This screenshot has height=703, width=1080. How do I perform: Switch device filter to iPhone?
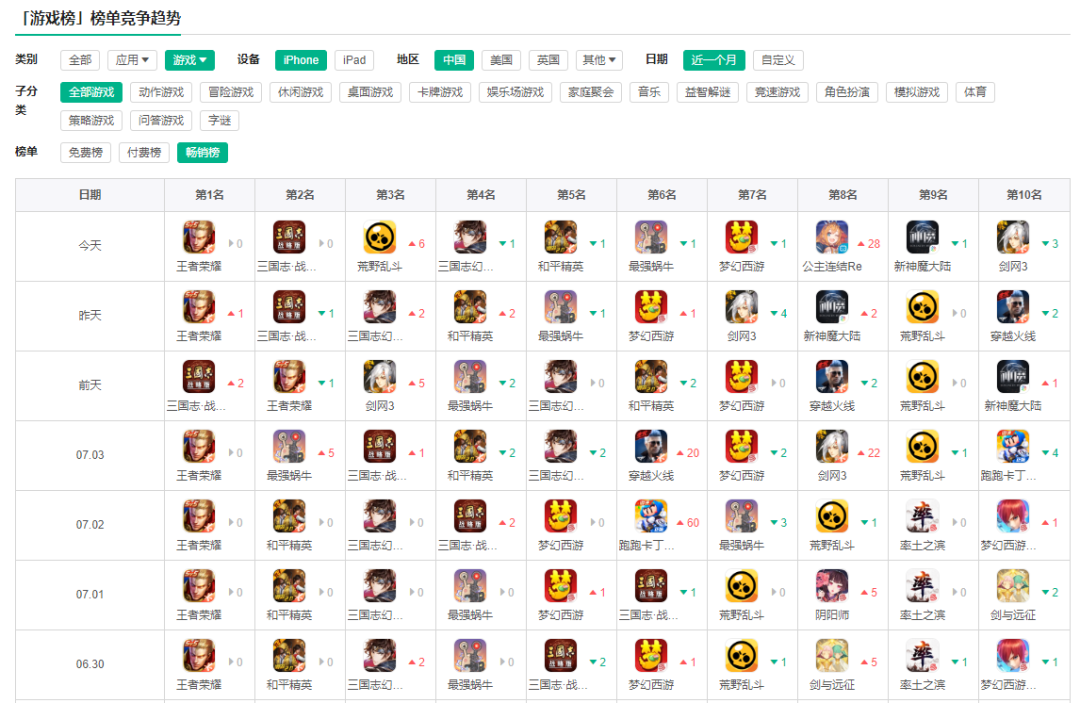[x=301, y=61]
